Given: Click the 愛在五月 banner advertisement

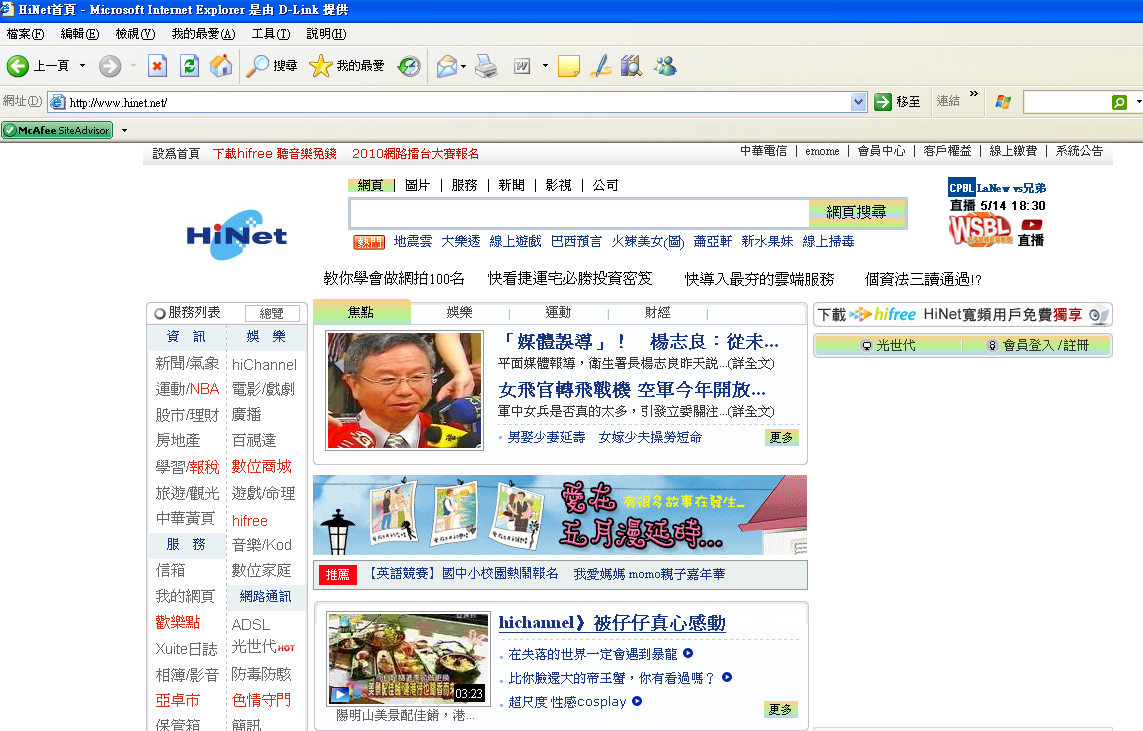Looking at the screenshot, I should click(x=560, y=515).
